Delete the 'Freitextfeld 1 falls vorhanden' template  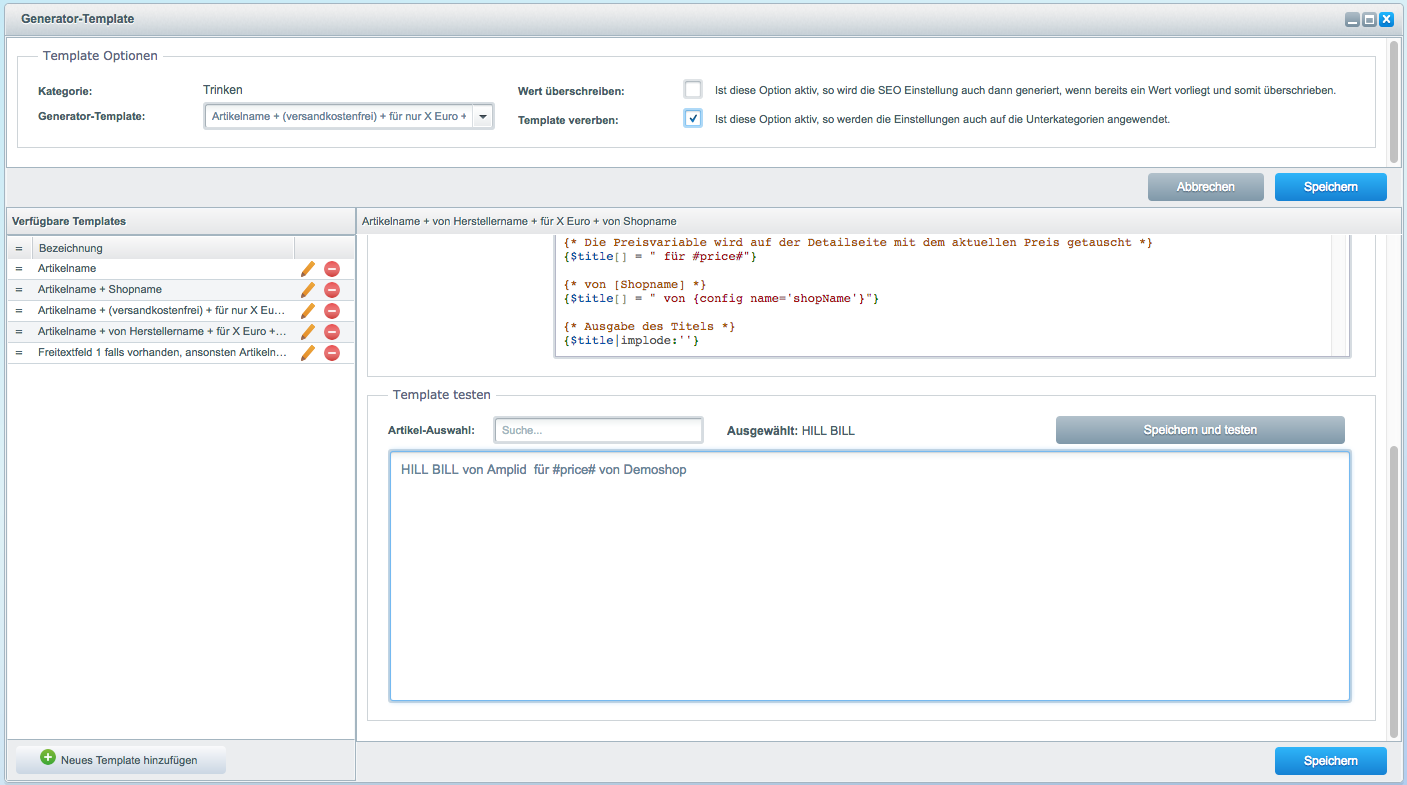click(332, 353)
